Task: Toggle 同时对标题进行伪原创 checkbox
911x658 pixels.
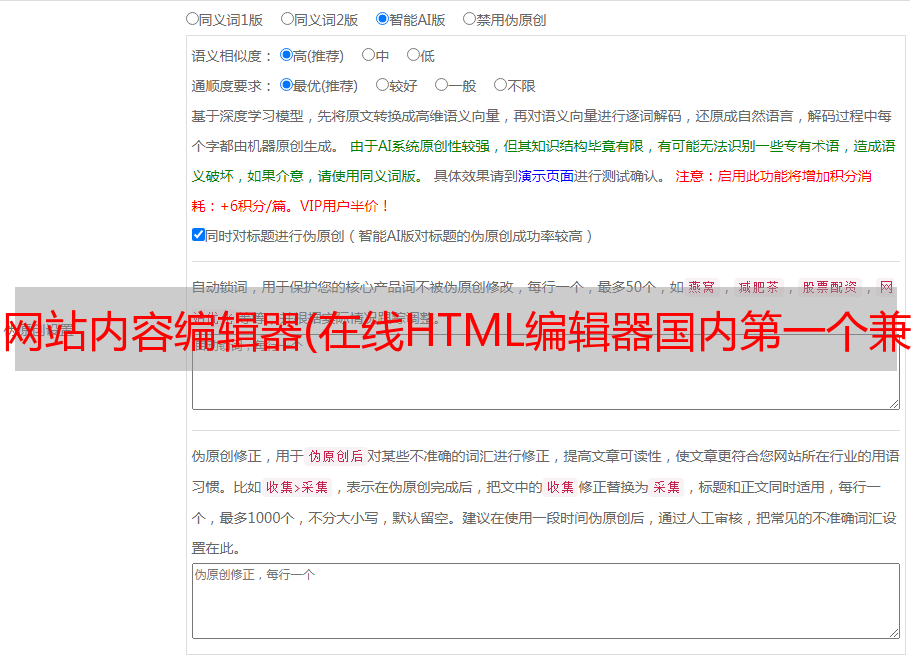Action: (198, 235)
